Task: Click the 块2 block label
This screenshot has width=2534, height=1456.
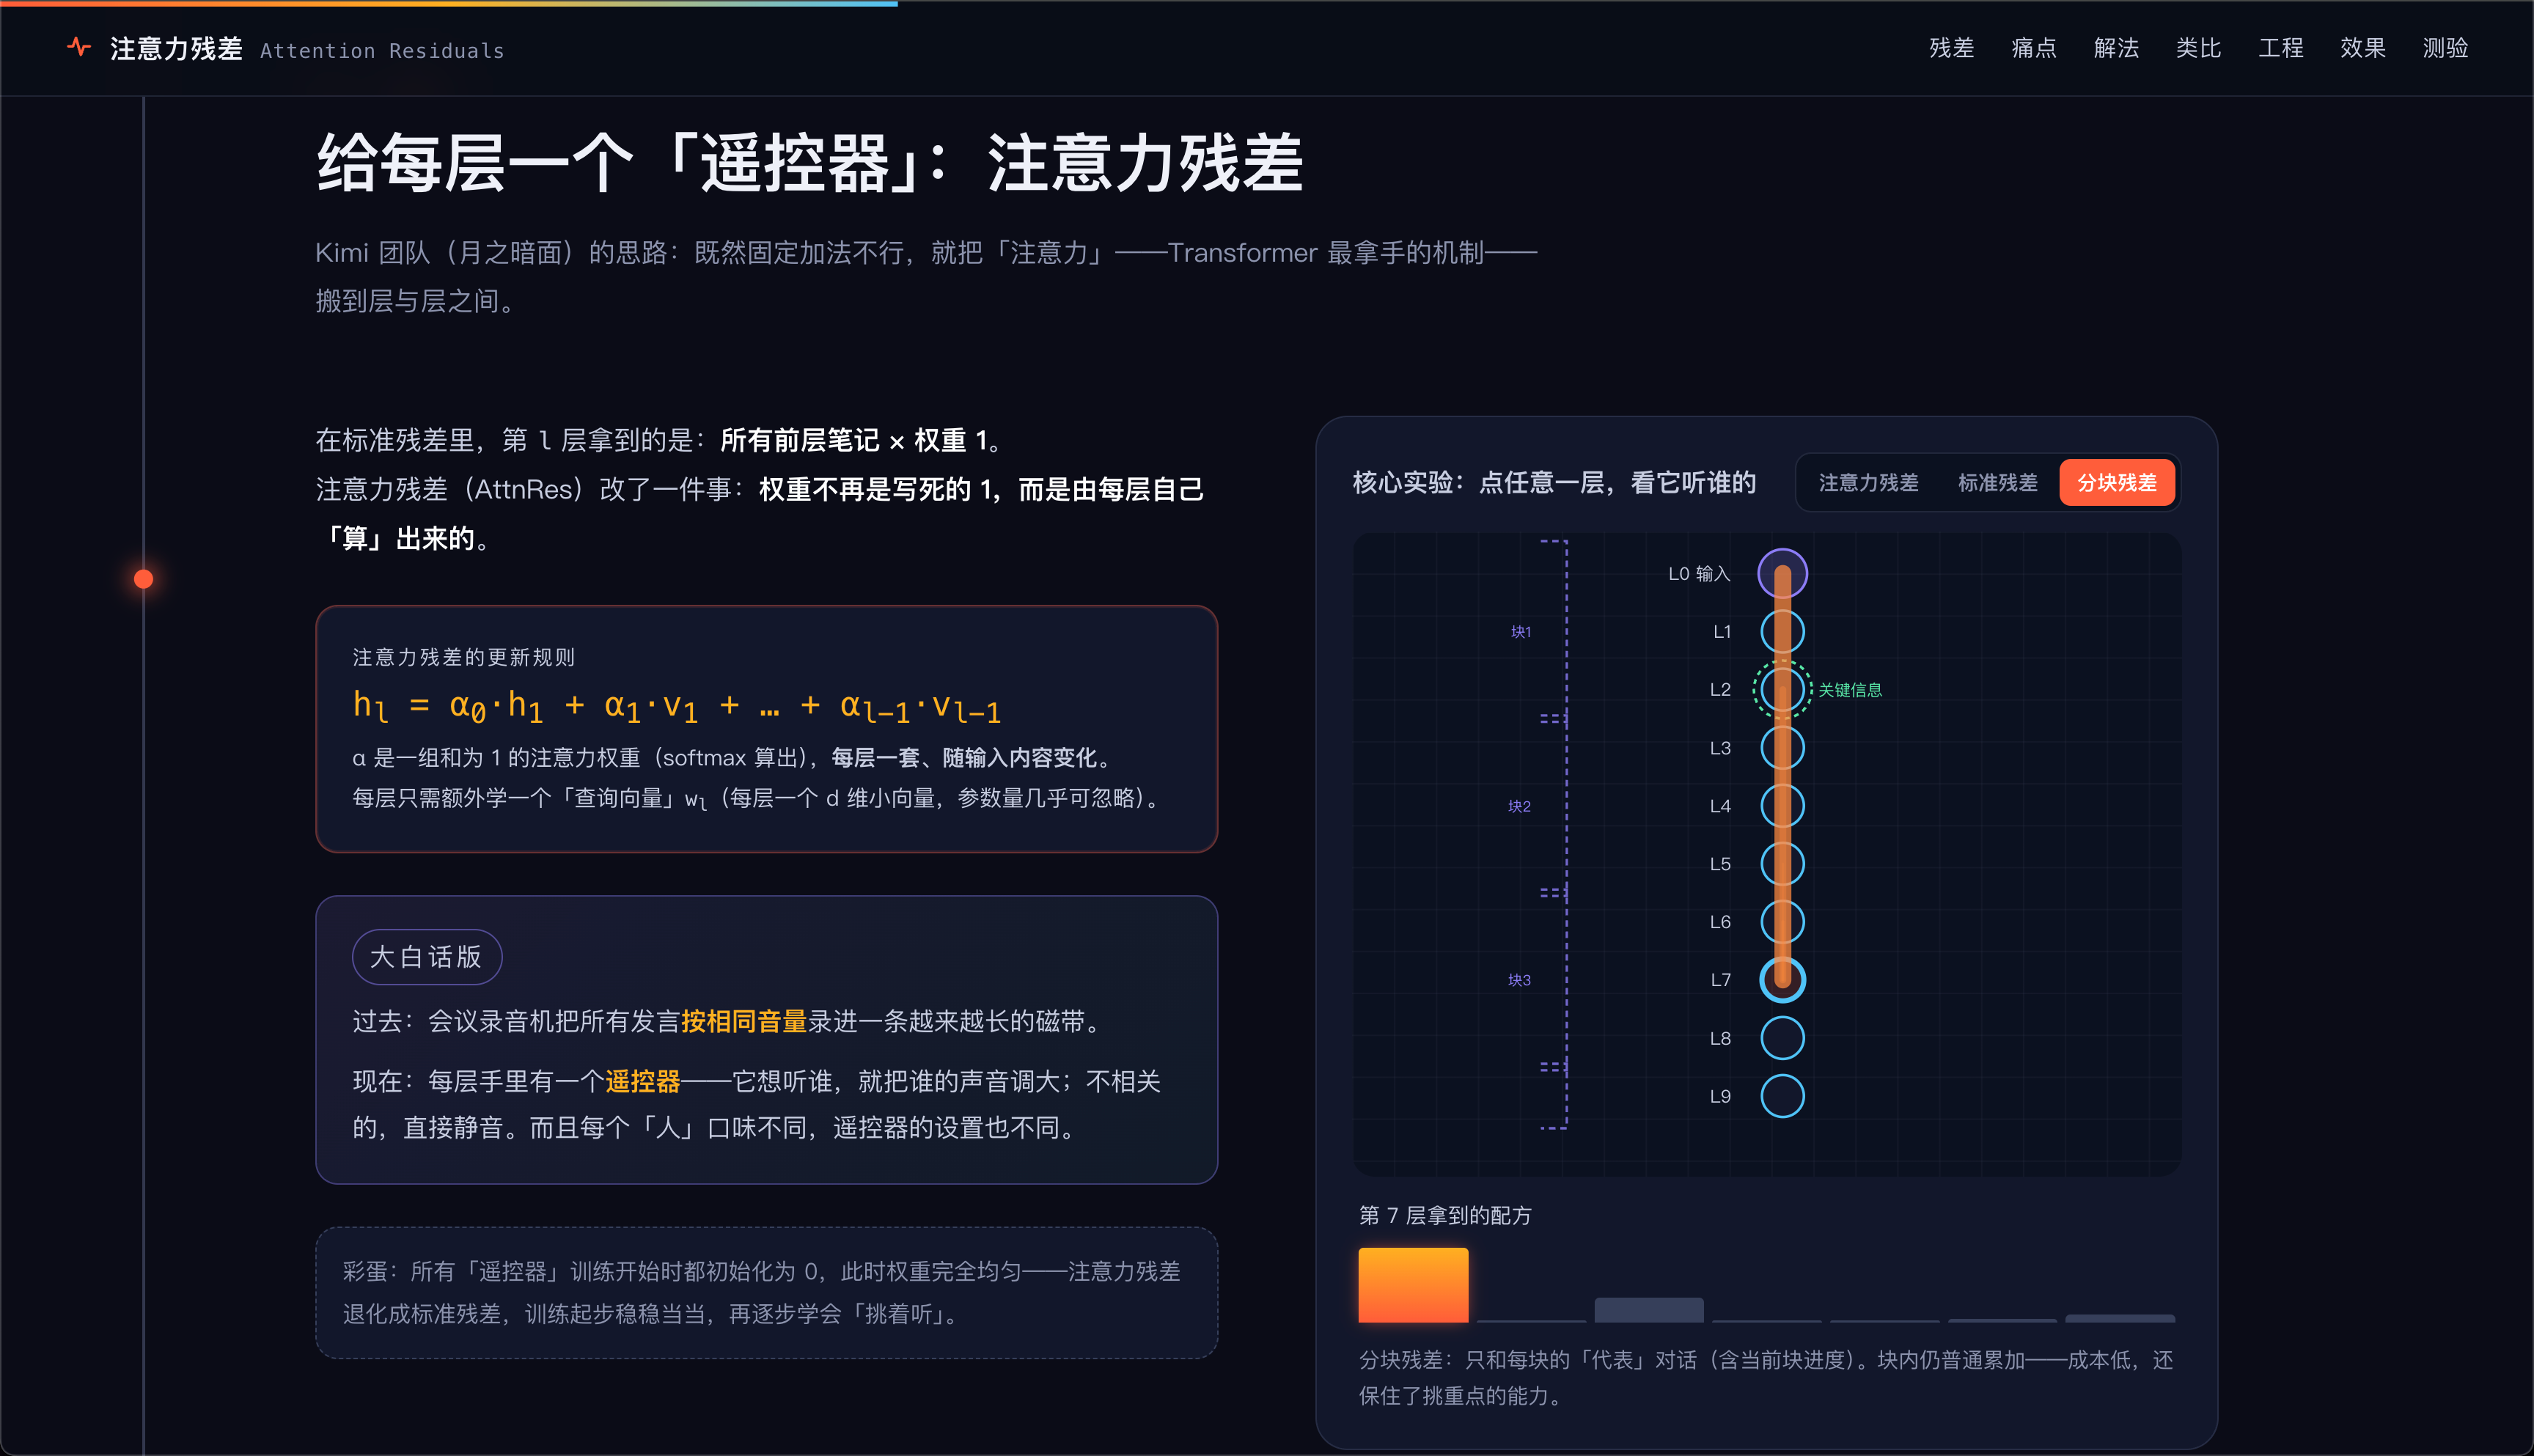Action: point(1519,806)
